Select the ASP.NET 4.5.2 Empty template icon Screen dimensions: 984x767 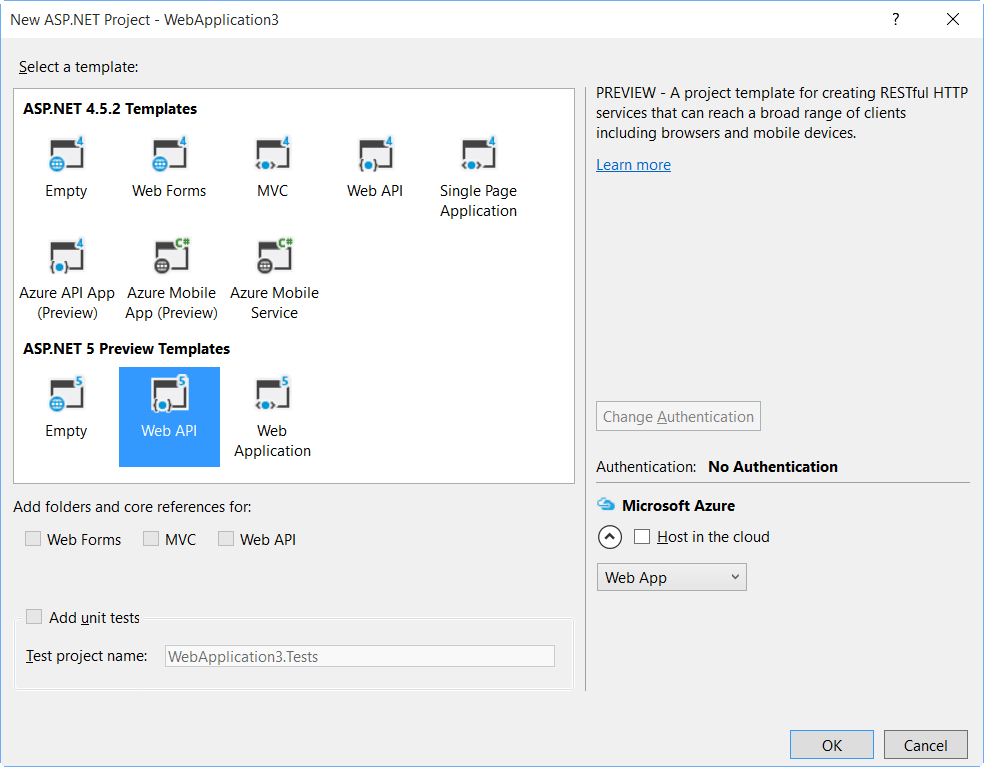click(66, 154)
